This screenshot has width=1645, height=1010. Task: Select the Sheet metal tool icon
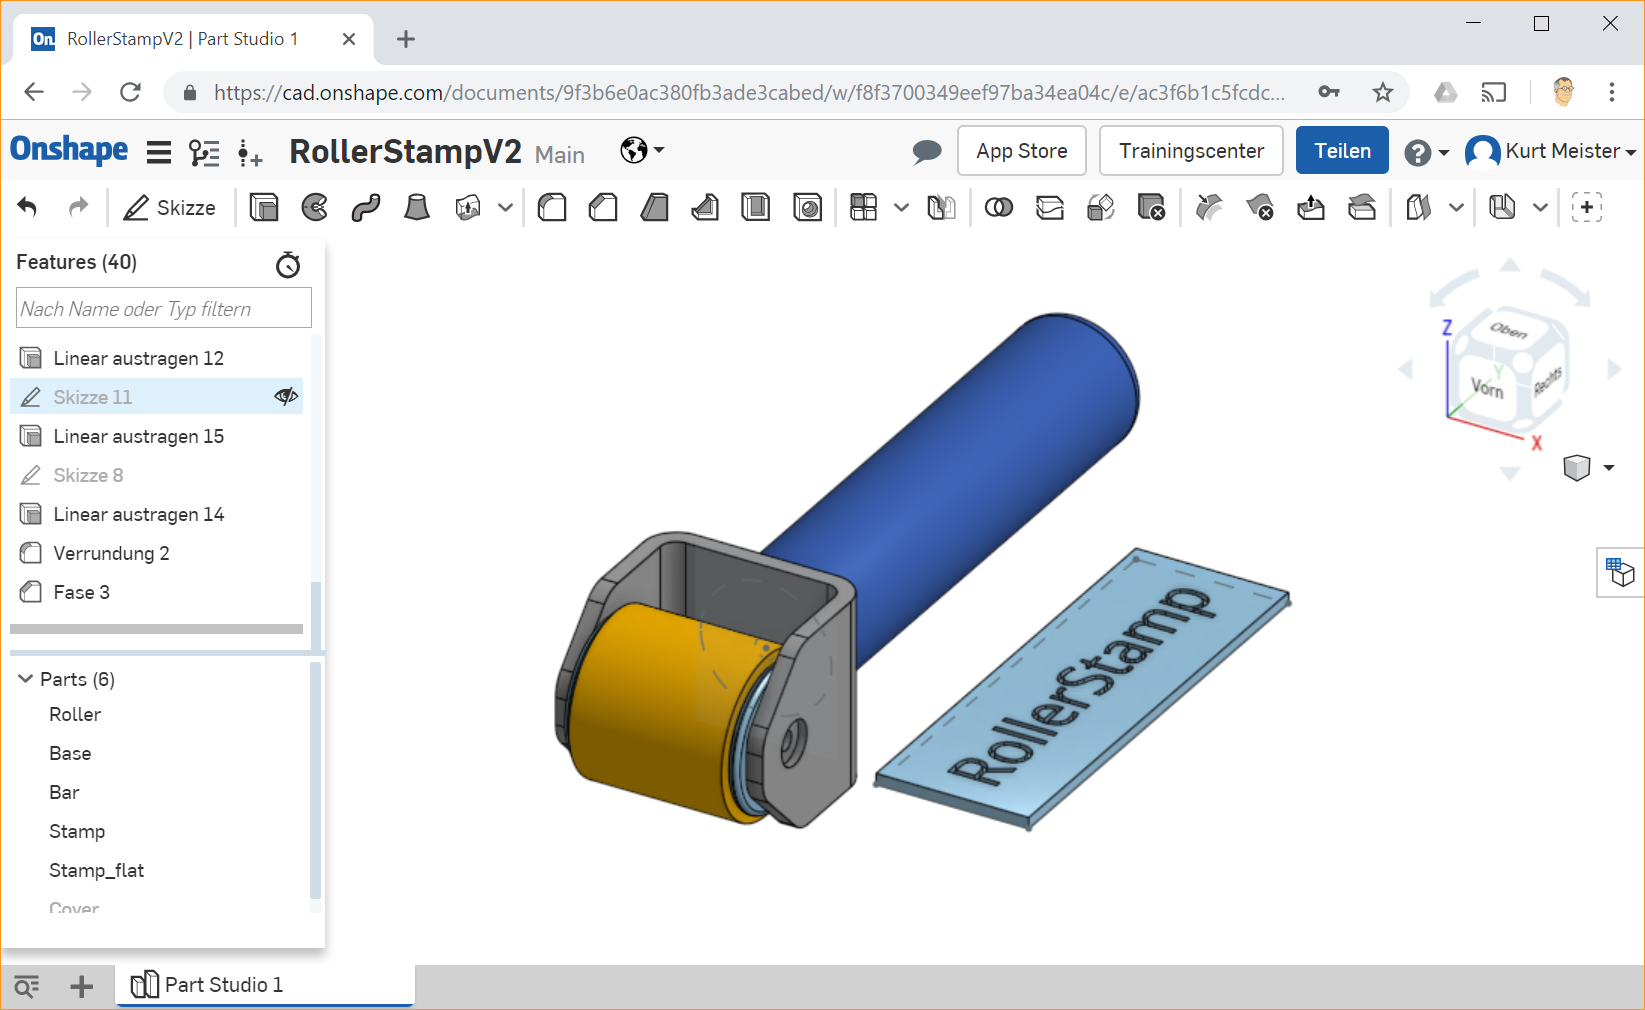[x=1502, y=207]
